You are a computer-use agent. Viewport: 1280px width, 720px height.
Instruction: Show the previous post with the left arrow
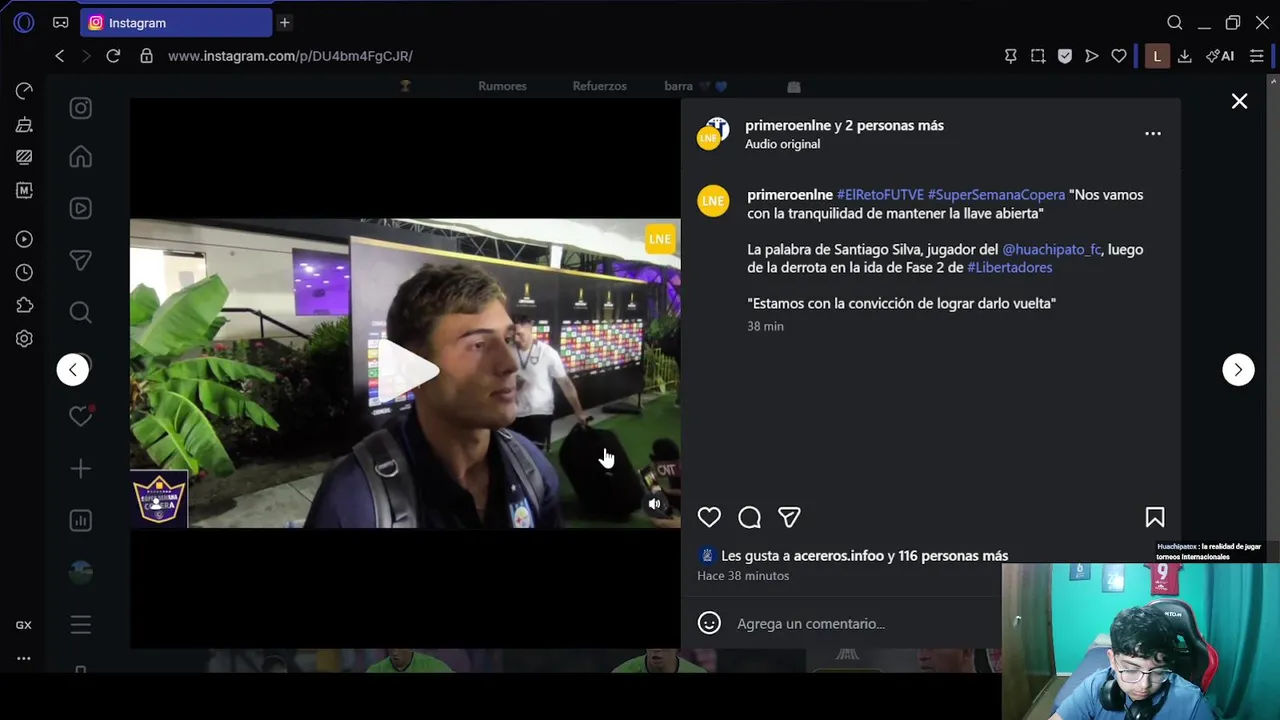coord(72,370)
